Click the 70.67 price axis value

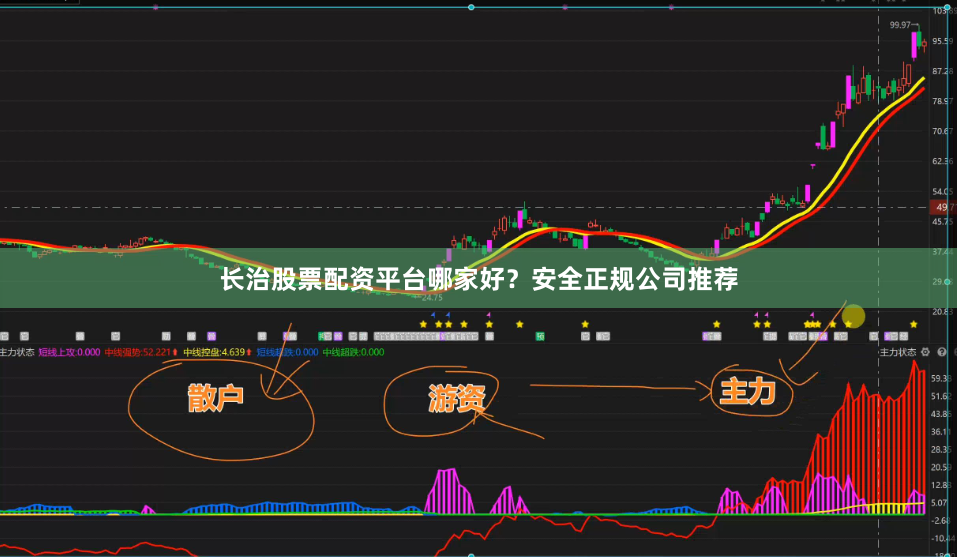pos(943,131)
